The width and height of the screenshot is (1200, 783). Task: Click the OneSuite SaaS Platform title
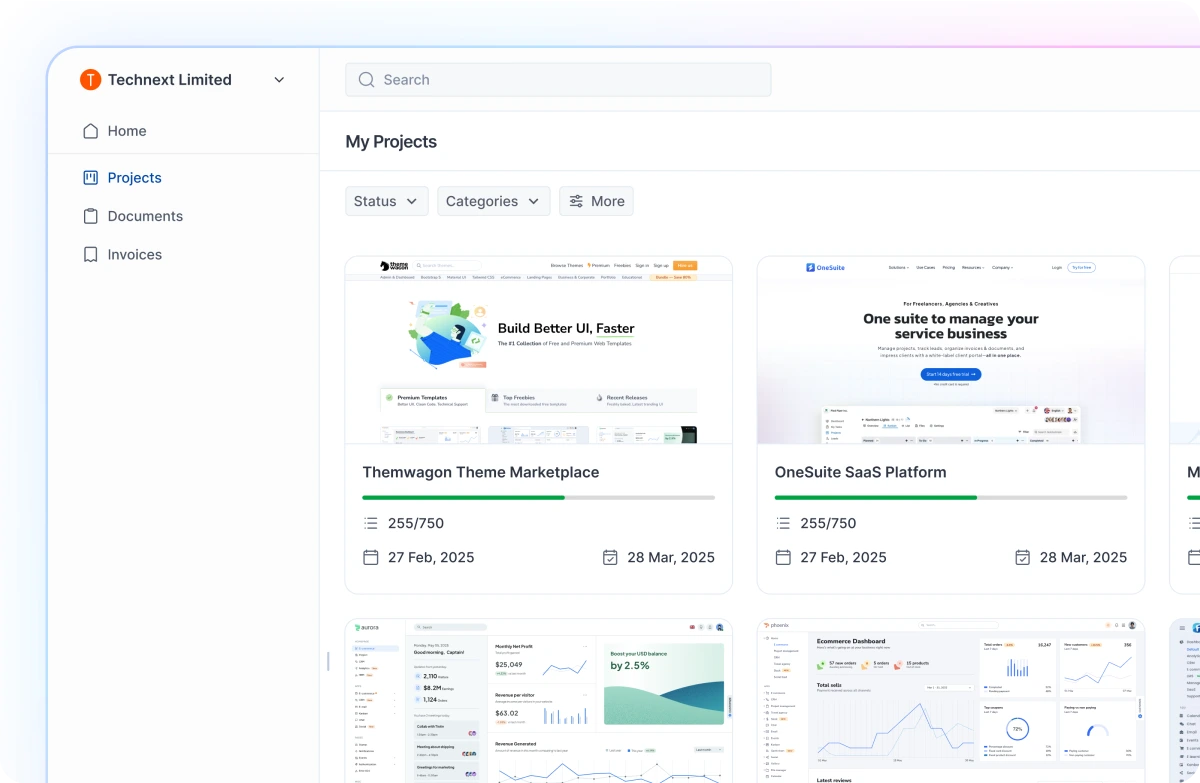click(860, 472)
